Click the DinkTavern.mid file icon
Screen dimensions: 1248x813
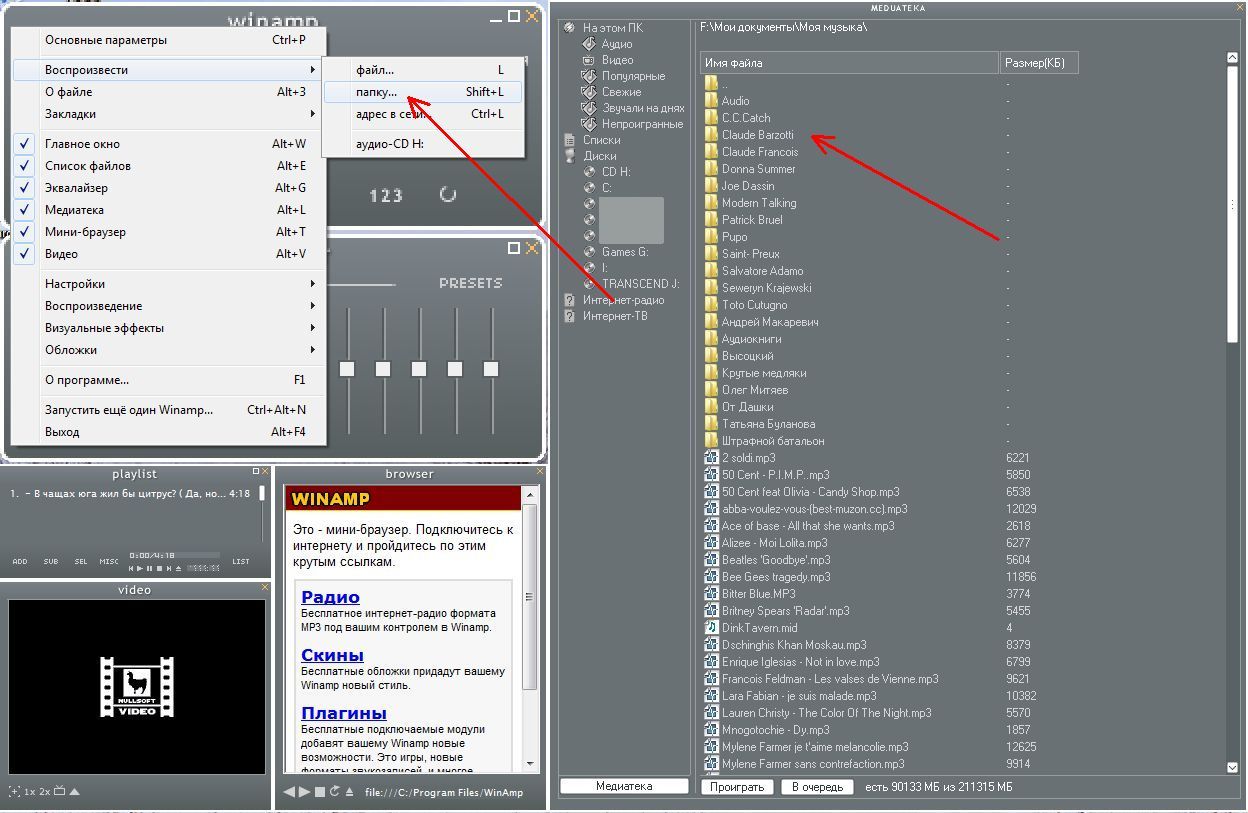(x=711, y=628)
